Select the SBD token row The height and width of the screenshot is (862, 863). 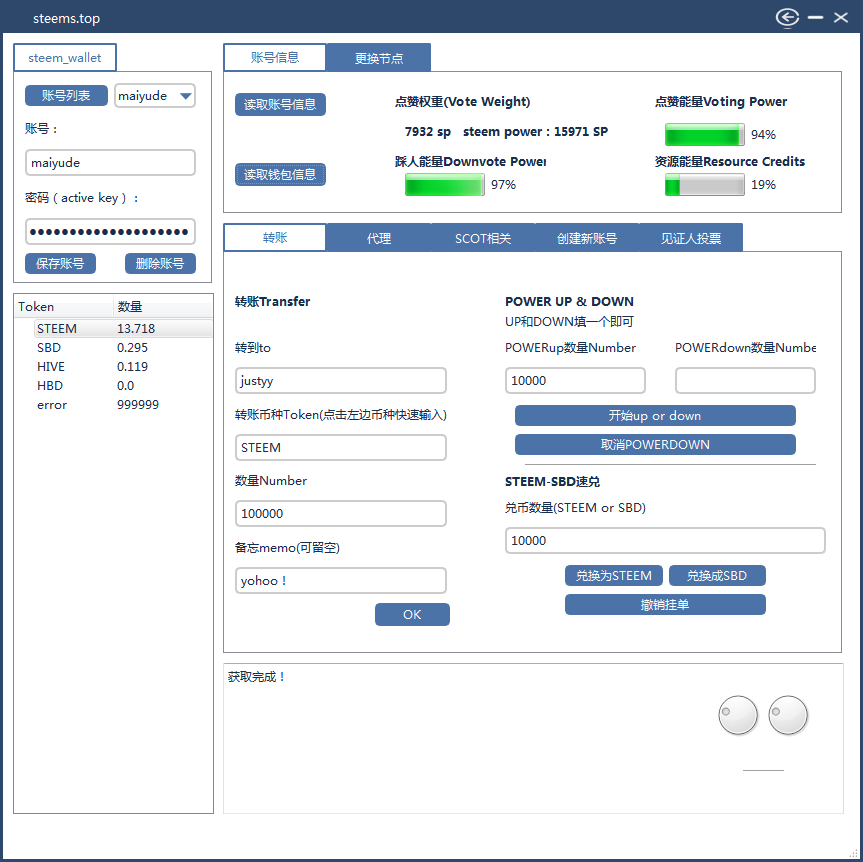pyautogui.click(x=123, y=348)
